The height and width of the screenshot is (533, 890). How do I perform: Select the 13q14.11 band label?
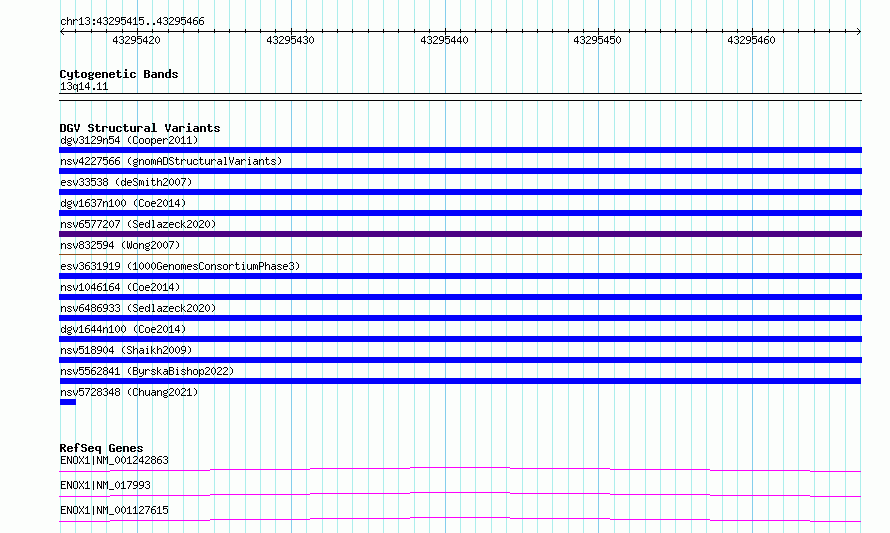(84, 86)
